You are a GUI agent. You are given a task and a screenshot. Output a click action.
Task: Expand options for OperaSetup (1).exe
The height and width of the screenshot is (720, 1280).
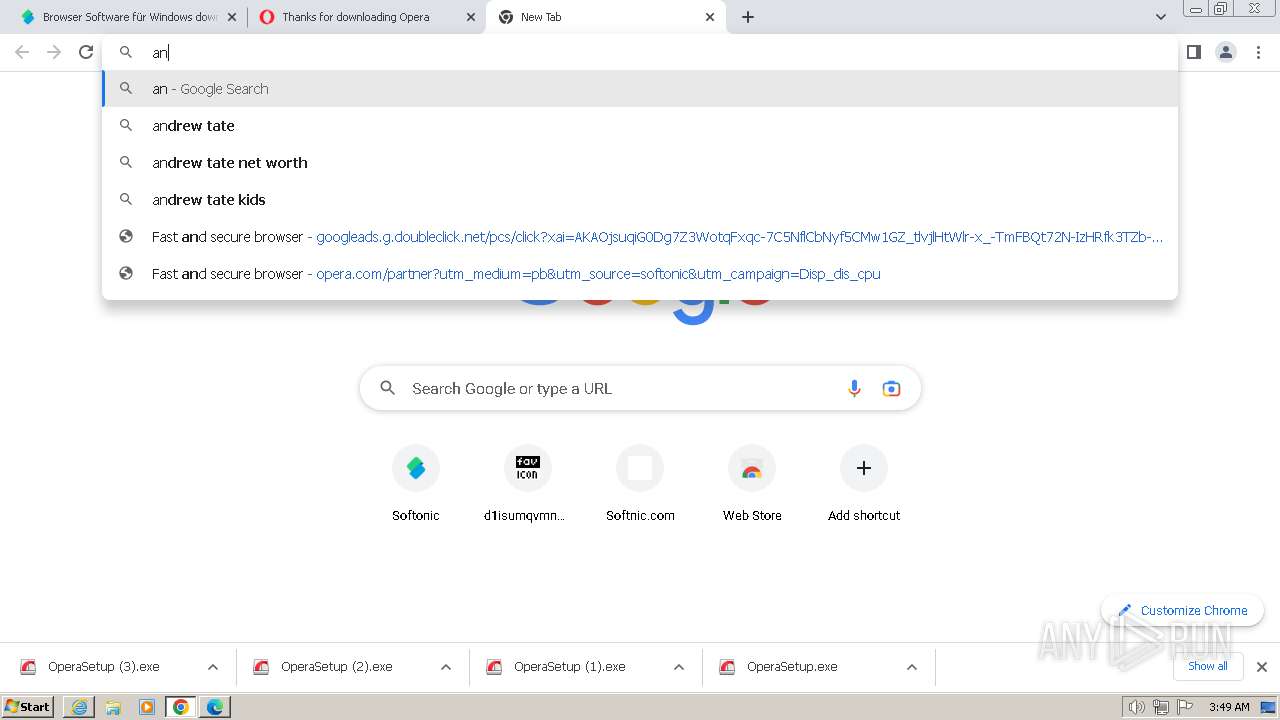click(679, 667)
